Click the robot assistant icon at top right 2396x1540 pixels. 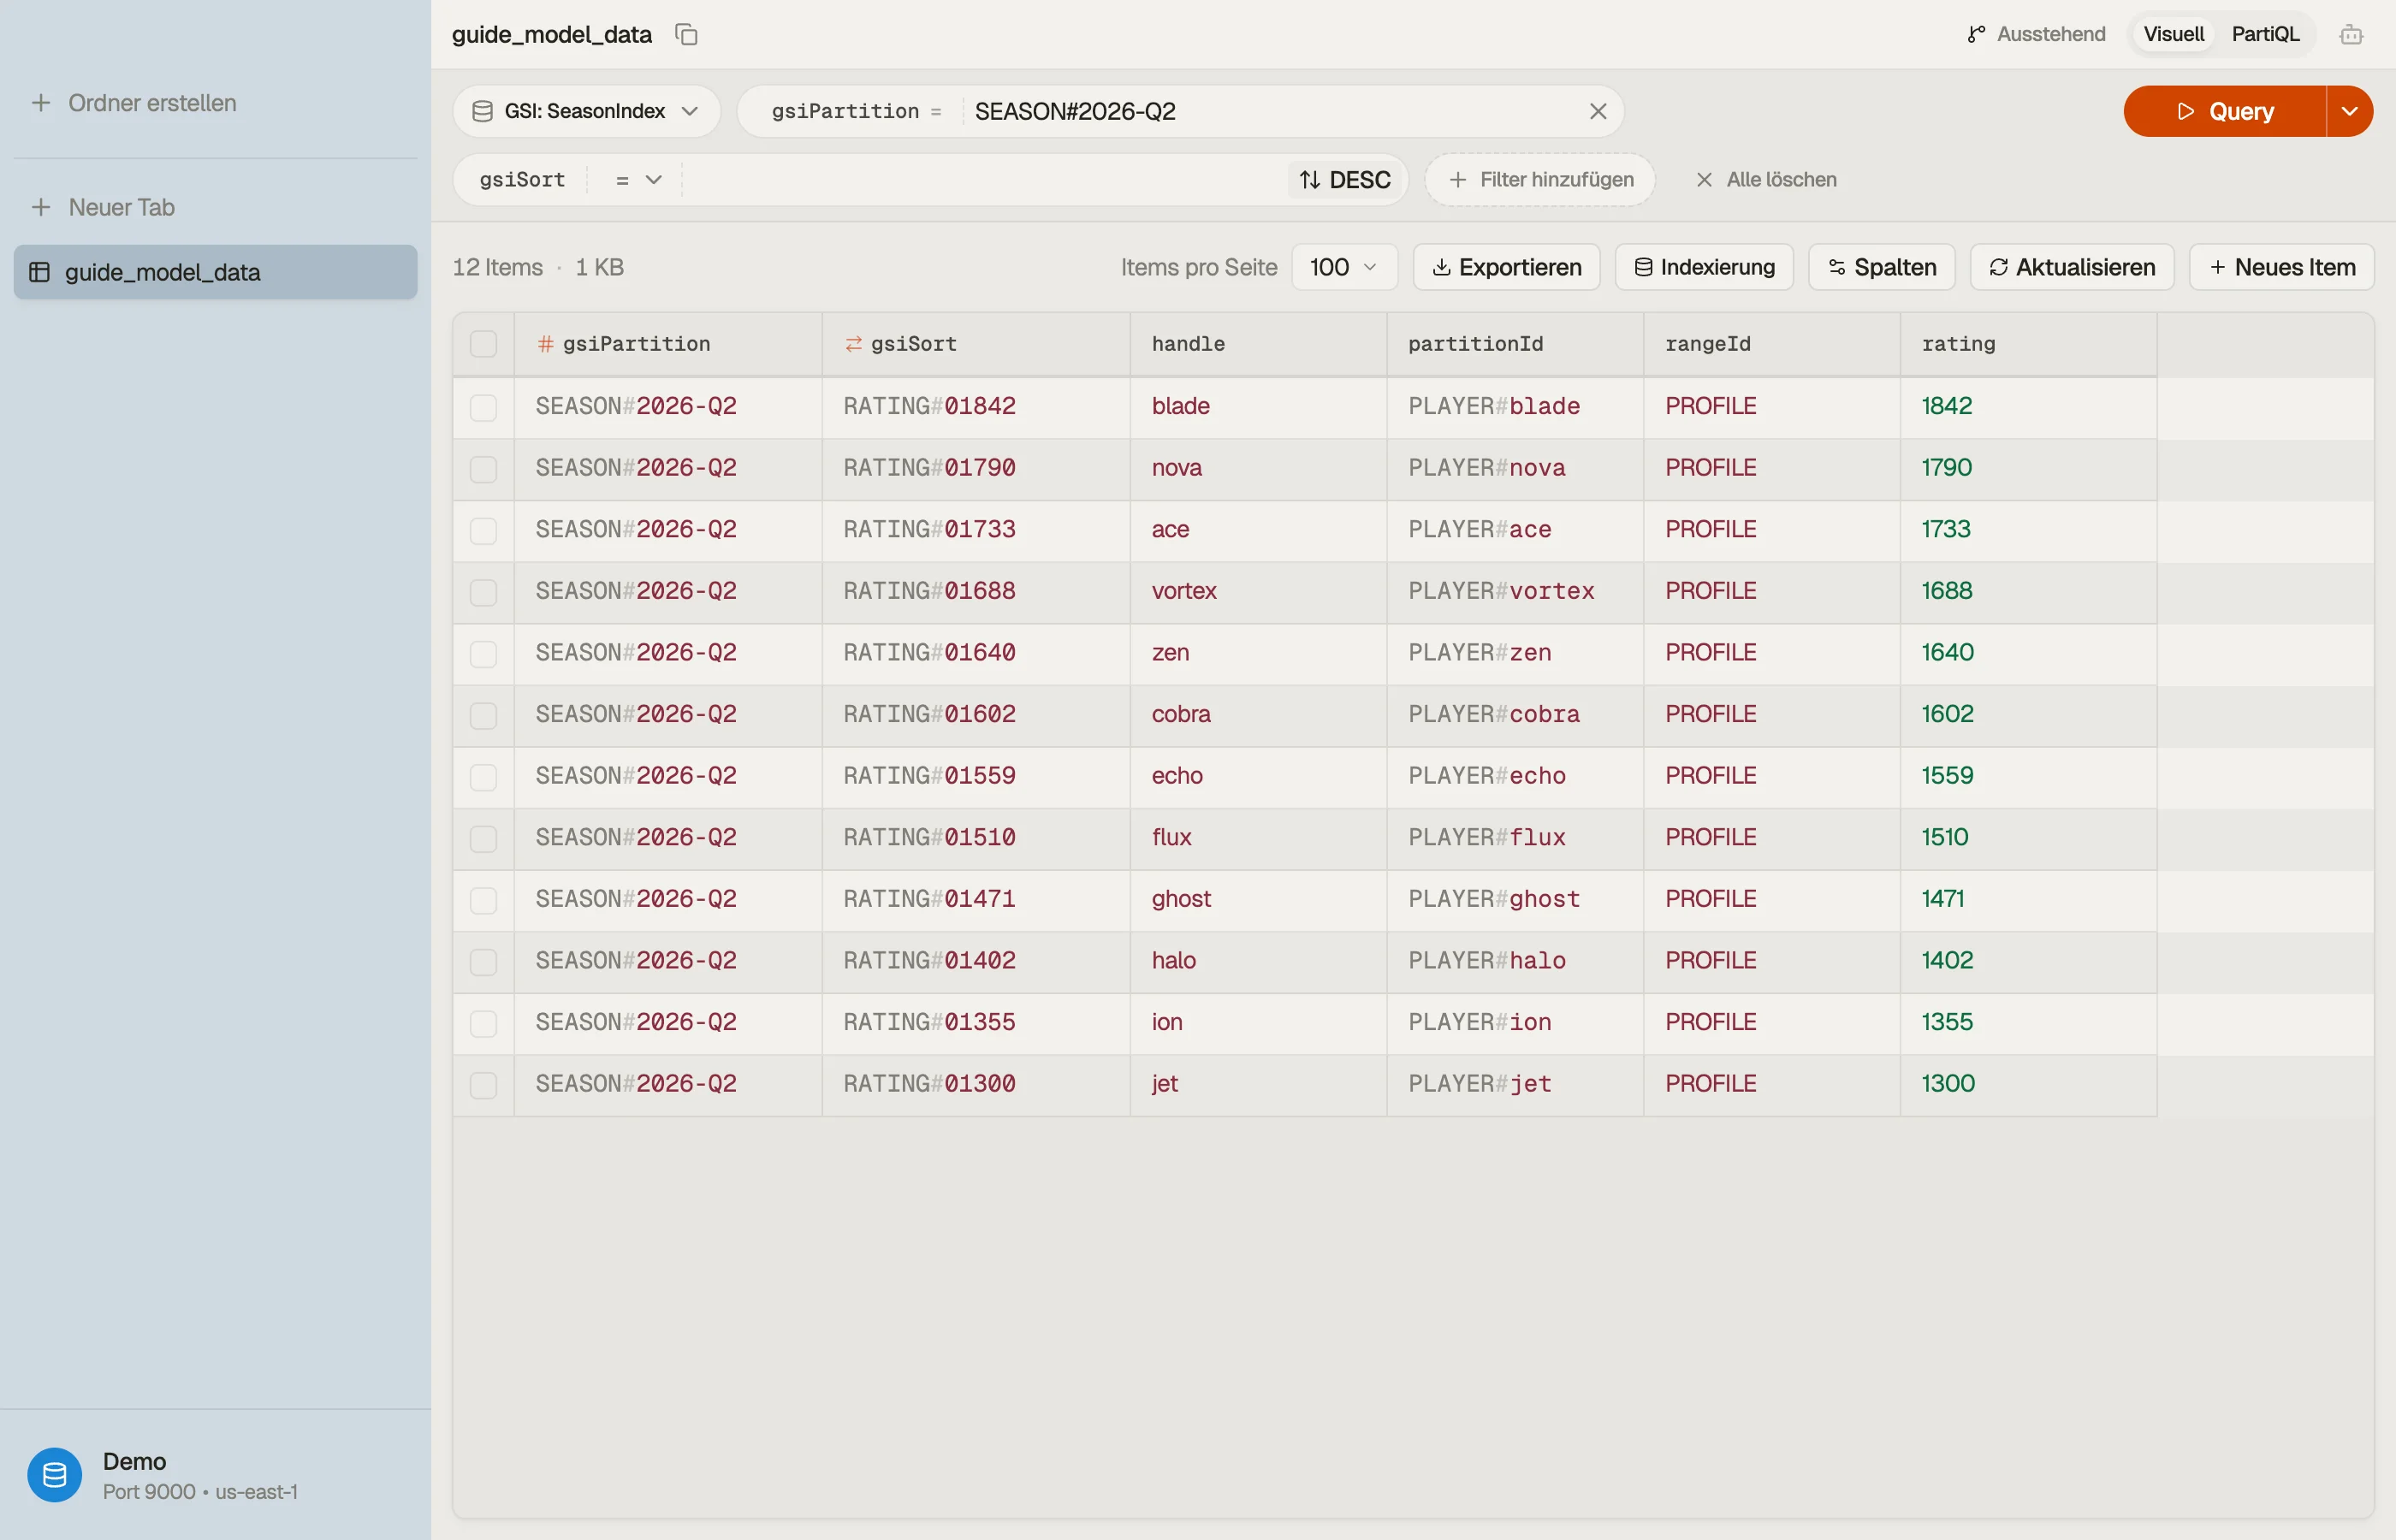pyautogui.click(x=2351, y=35)
